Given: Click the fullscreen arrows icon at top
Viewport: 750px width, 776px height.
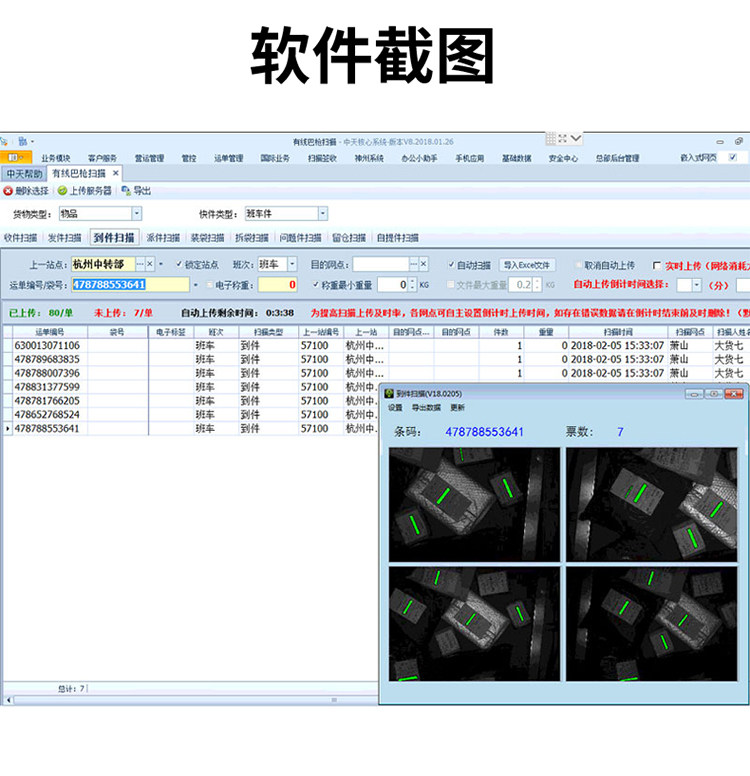Looking at the screenshot, I should 563,139.
